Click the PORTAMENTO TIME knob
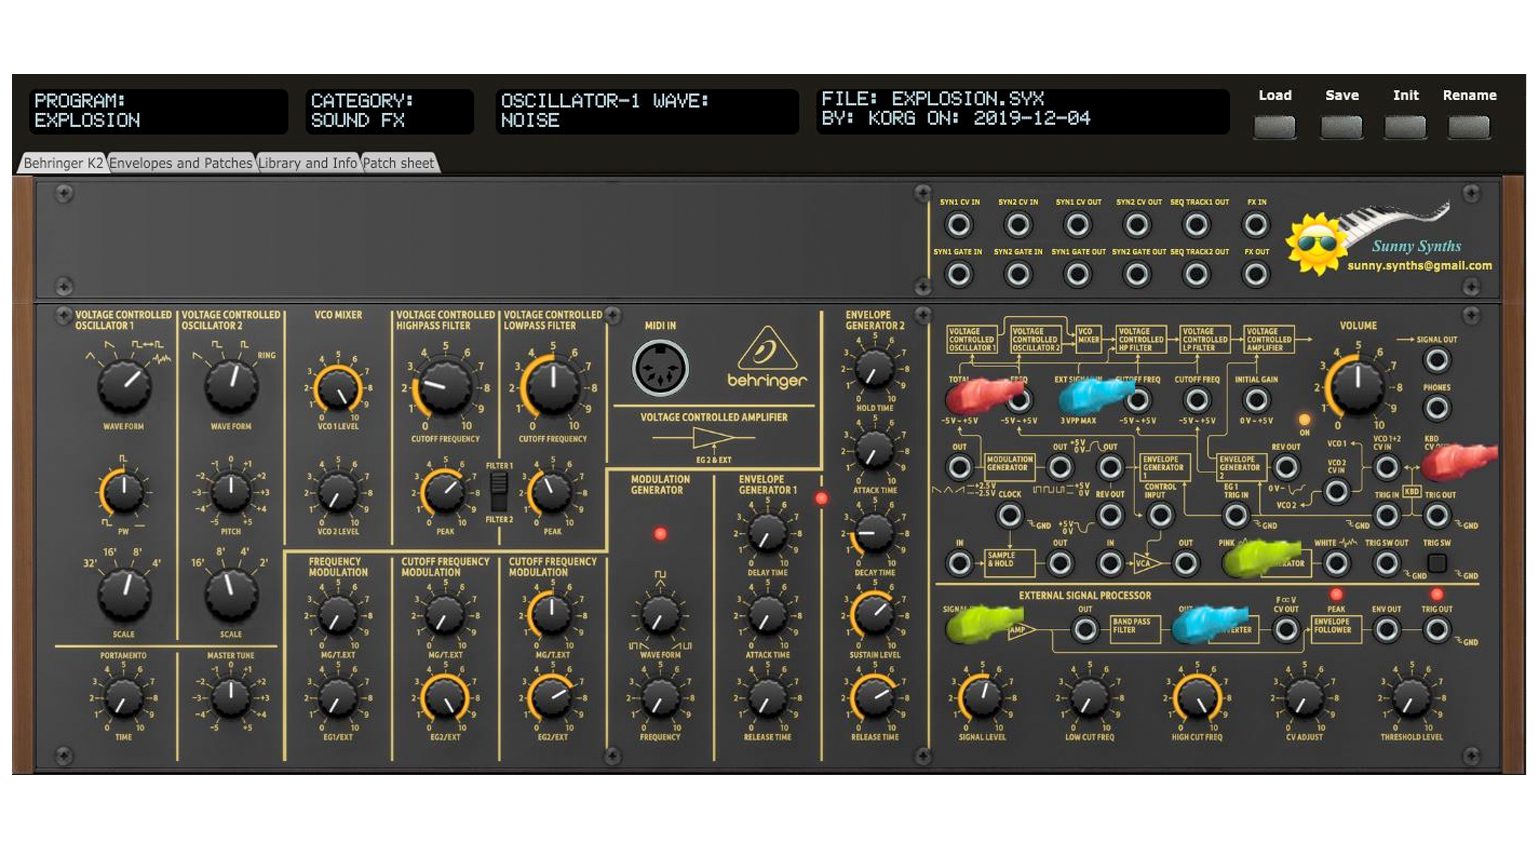Image resolution: width=1540 pixels, height=850 pixels. pos(123,698)
